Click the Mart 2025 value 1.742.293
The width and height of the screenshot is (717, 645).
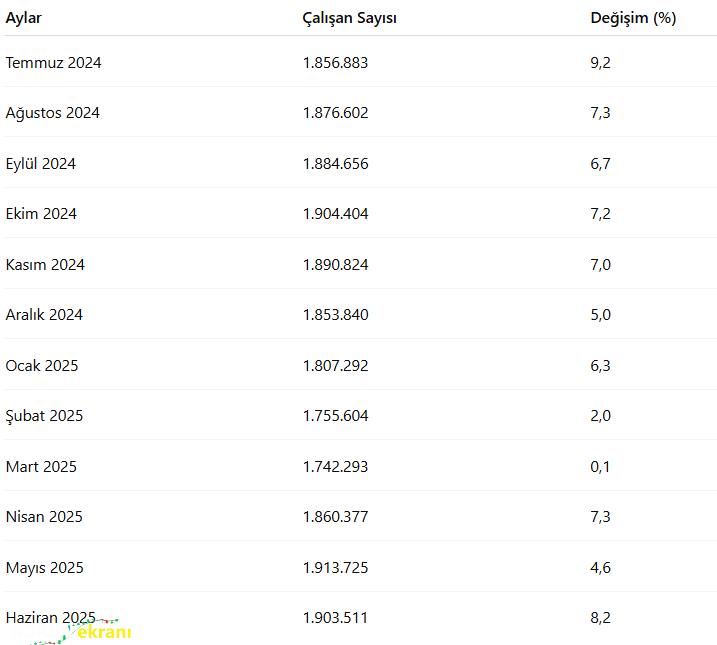point(335,467)
